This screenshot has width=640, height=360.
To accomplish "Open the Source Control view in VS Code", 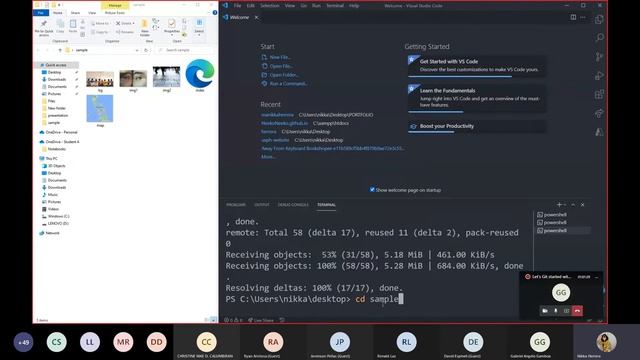I will [x=599, y=57].
